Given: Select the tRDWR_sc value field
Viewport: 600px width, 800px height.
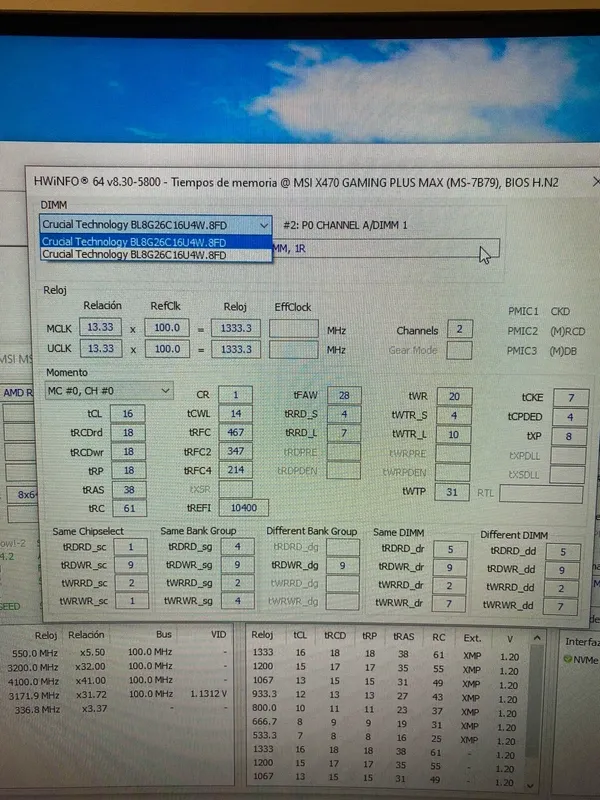Looking at the screenshot, I should pos(131,565).
